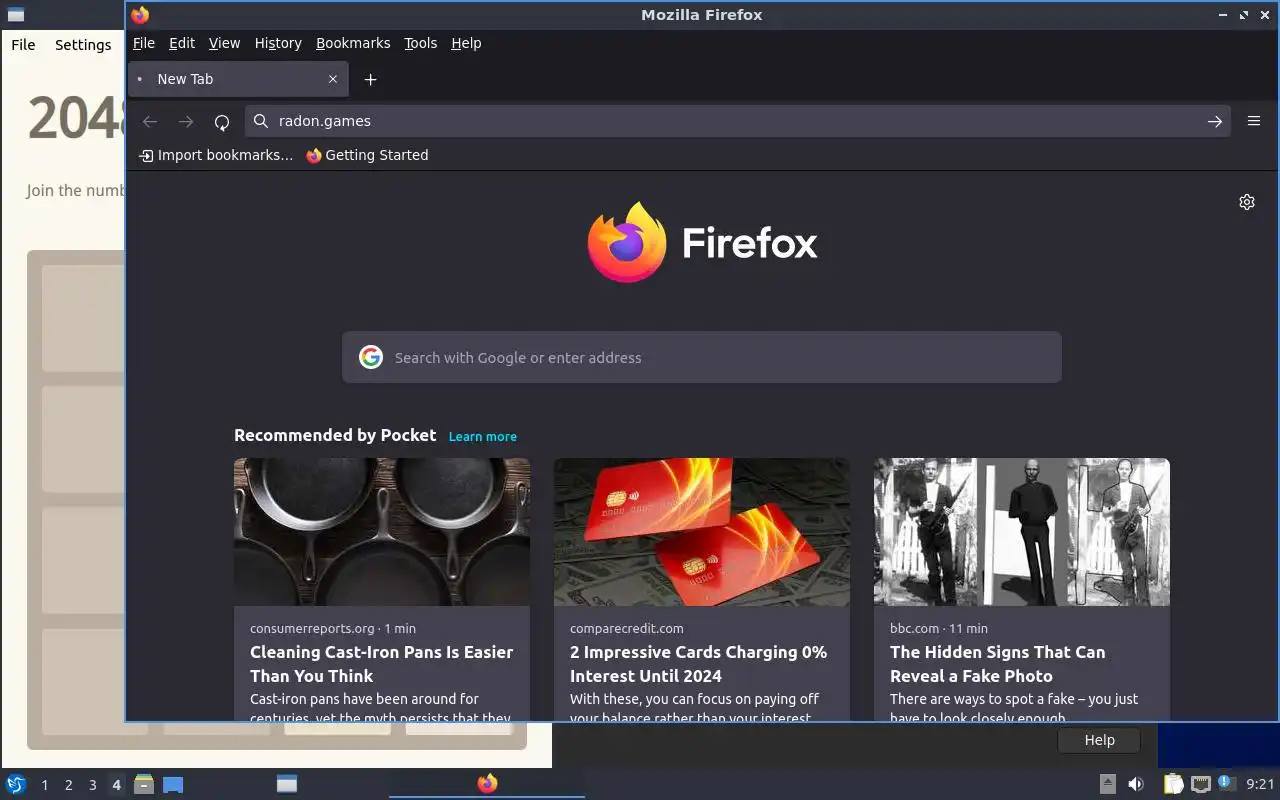The image size is (1280, 800).
Task: Switch to workspace 1
Action: [44, 785]
